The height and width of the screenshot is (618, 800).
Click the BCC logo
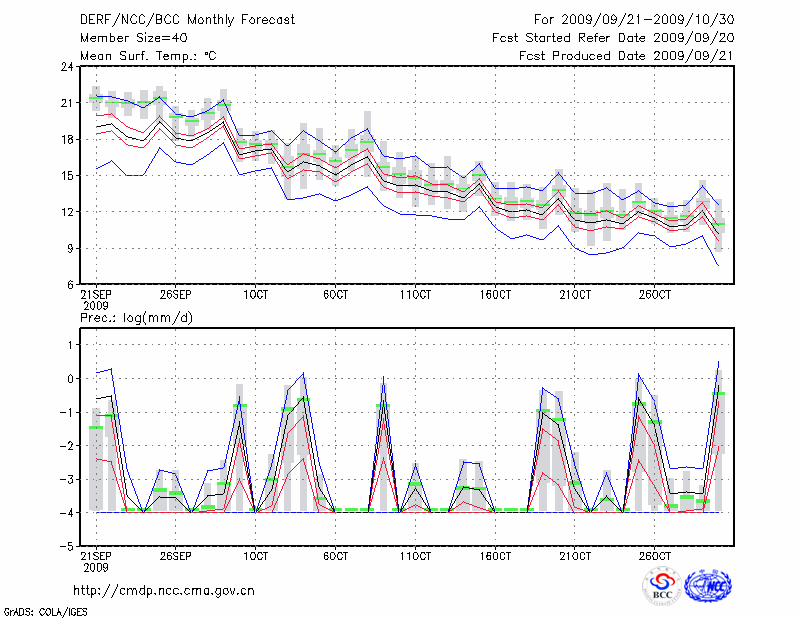click(662, 587)
